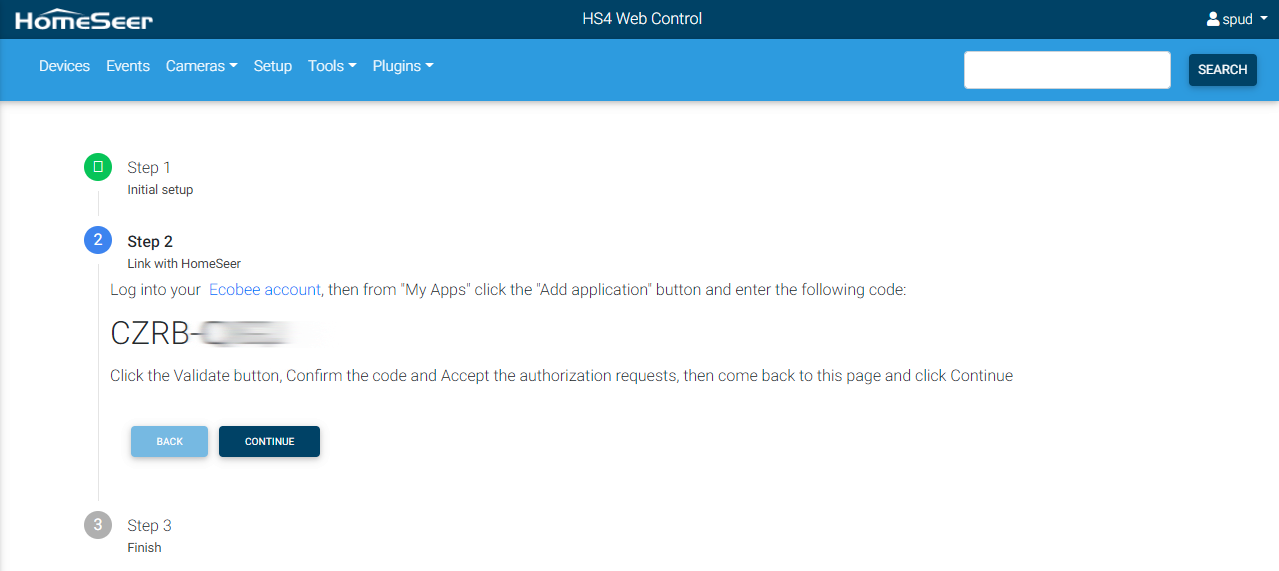Click the green Step 1 circle icon
This screenshot has width=1279, height=571.
click(x=98, y=167)
